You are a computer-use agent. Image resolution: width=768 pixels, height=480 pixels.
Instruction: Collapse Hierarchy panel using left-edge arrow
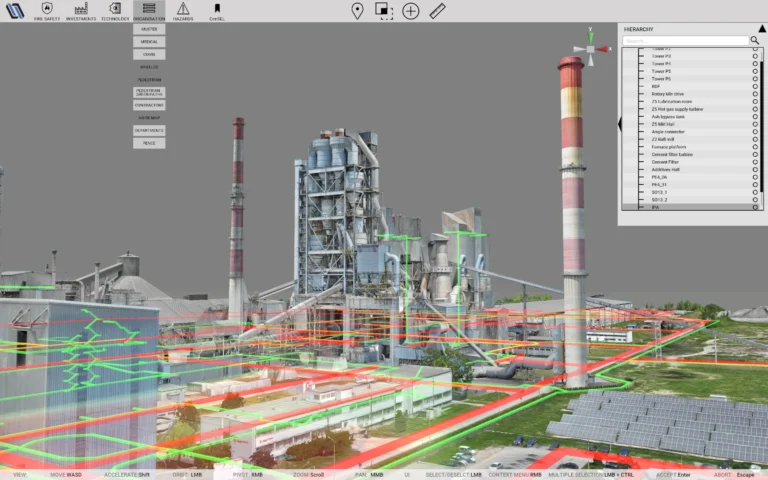(x=620, y=123)
